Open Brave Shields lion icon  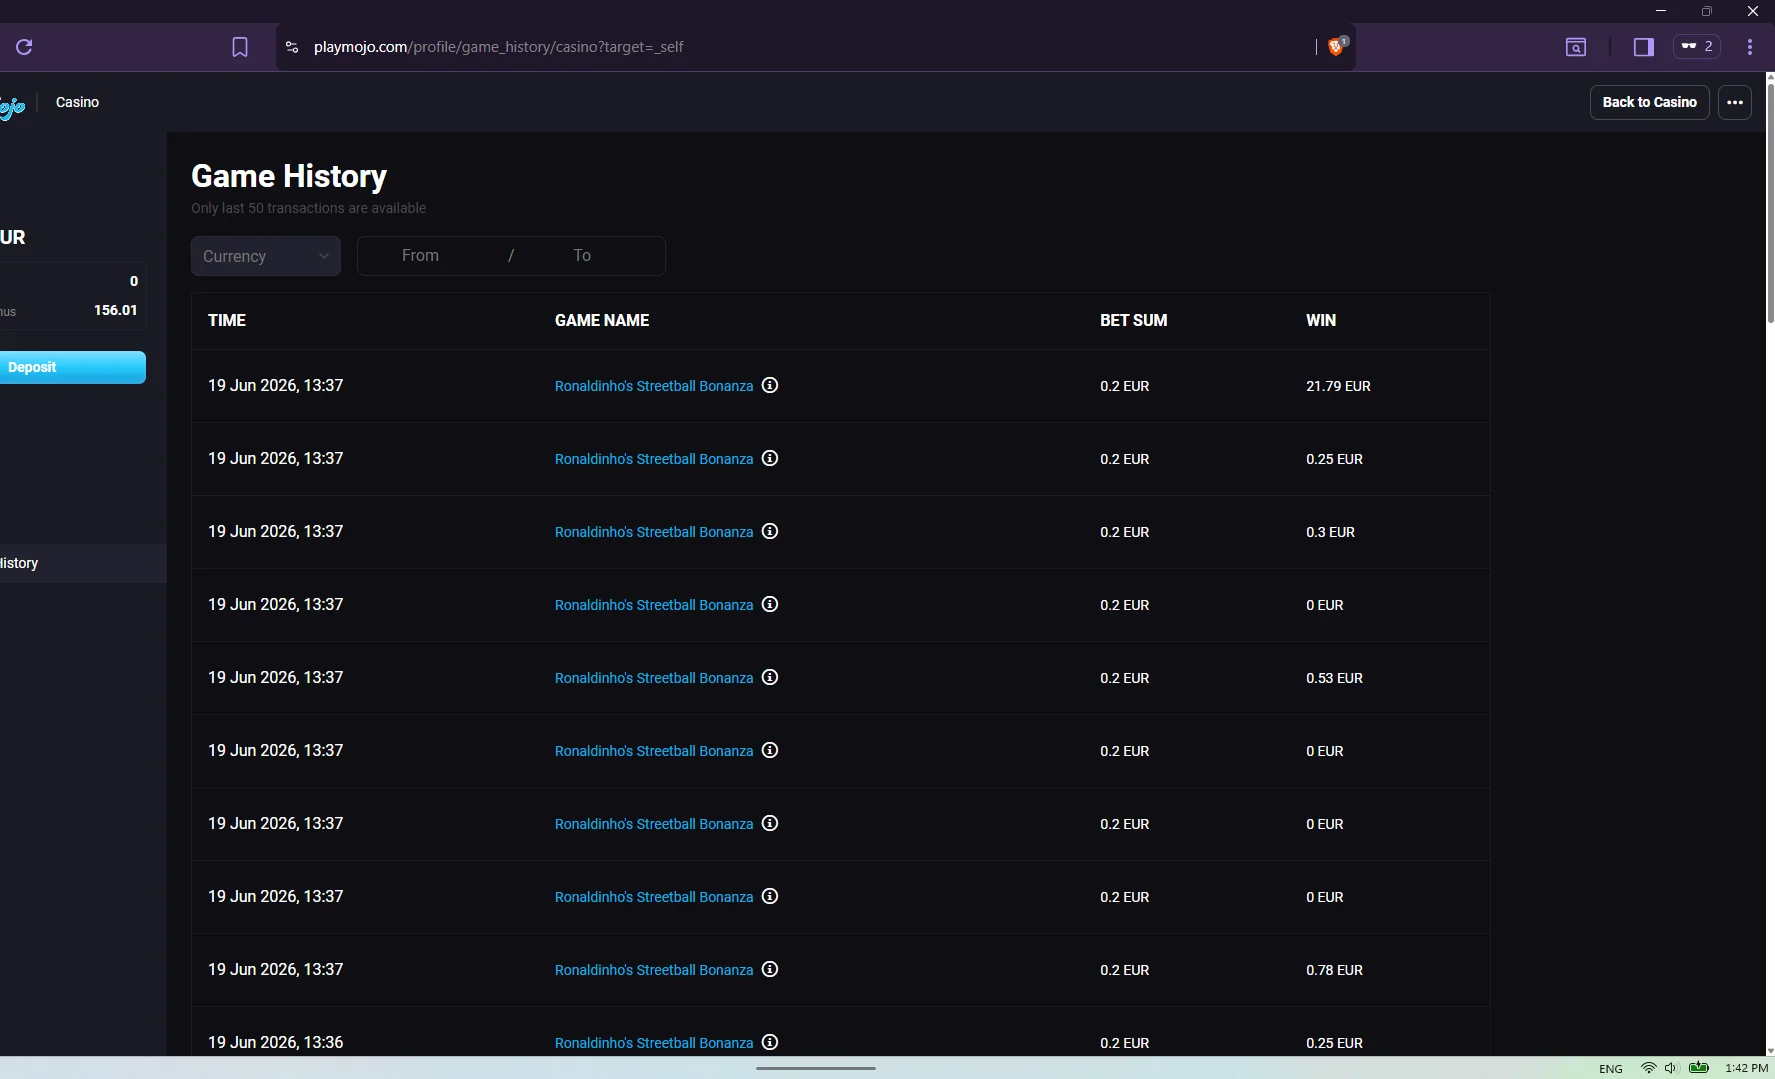[x=1337, y=46]
